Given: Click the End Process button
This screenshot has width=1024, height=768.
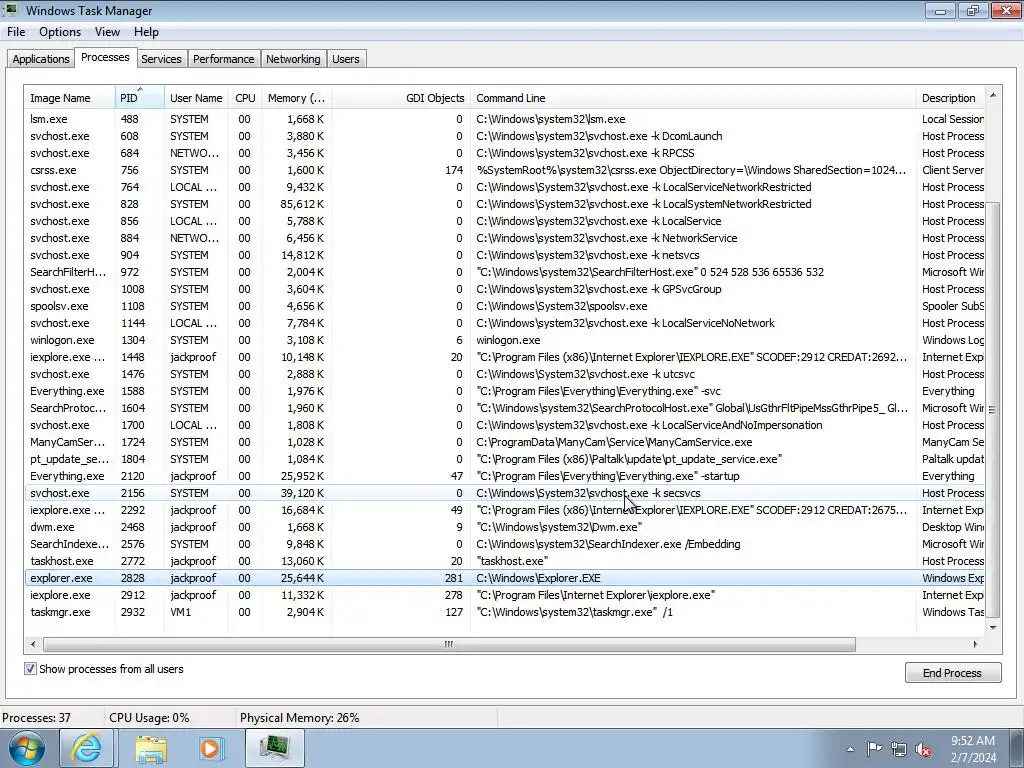Looking at the screenshot, I should click(953, 673).
